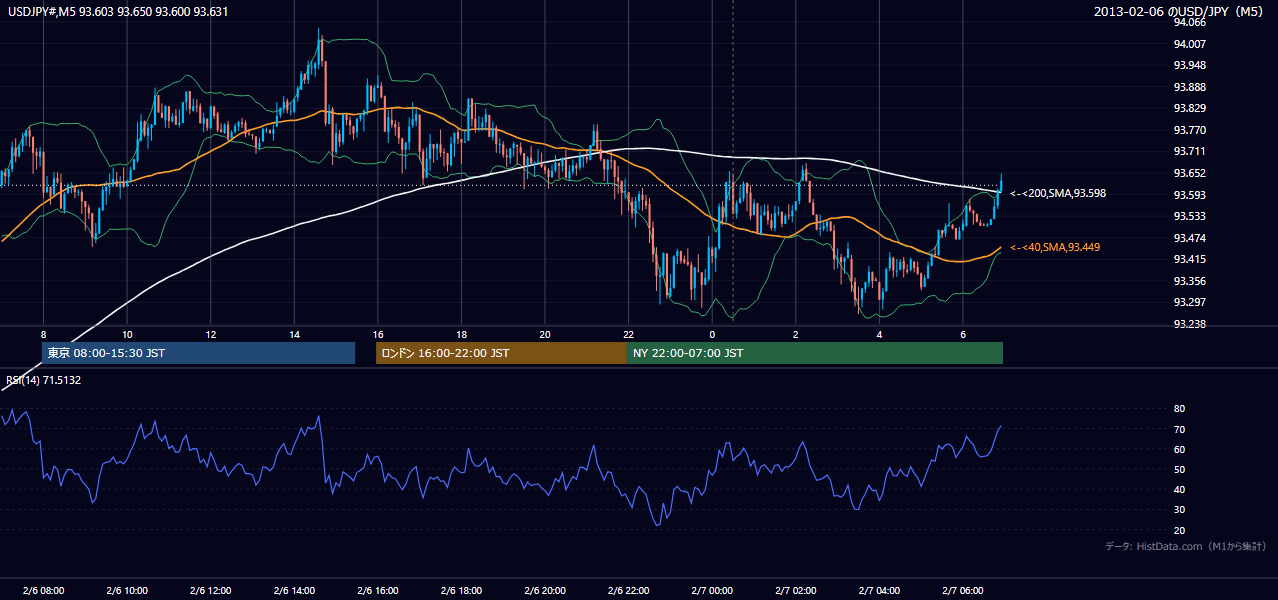
Task: Select the 200 SMA 93.598 label
Action: pyautogui.click(x=1058, y=193)
